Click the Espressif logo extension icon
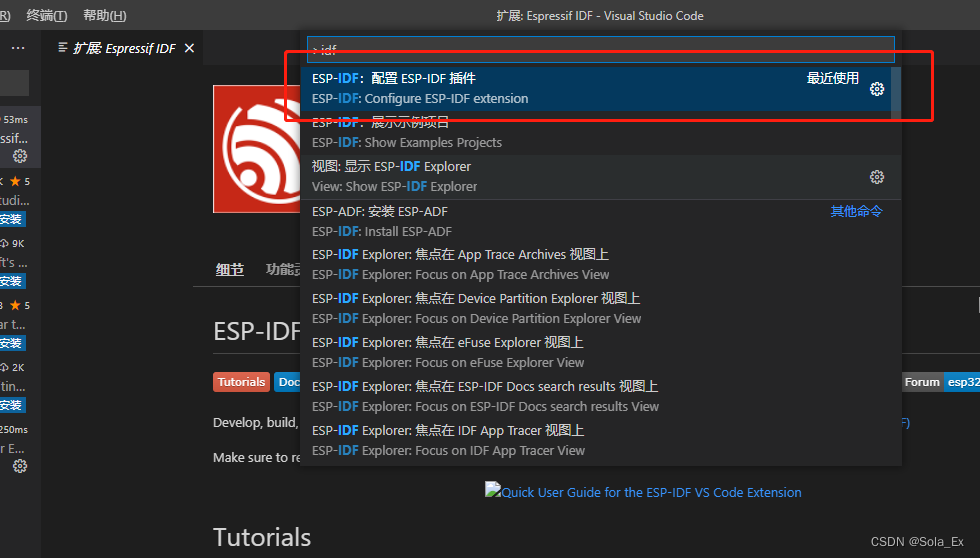This screenshot has width=980, height=558. point(257,149)
